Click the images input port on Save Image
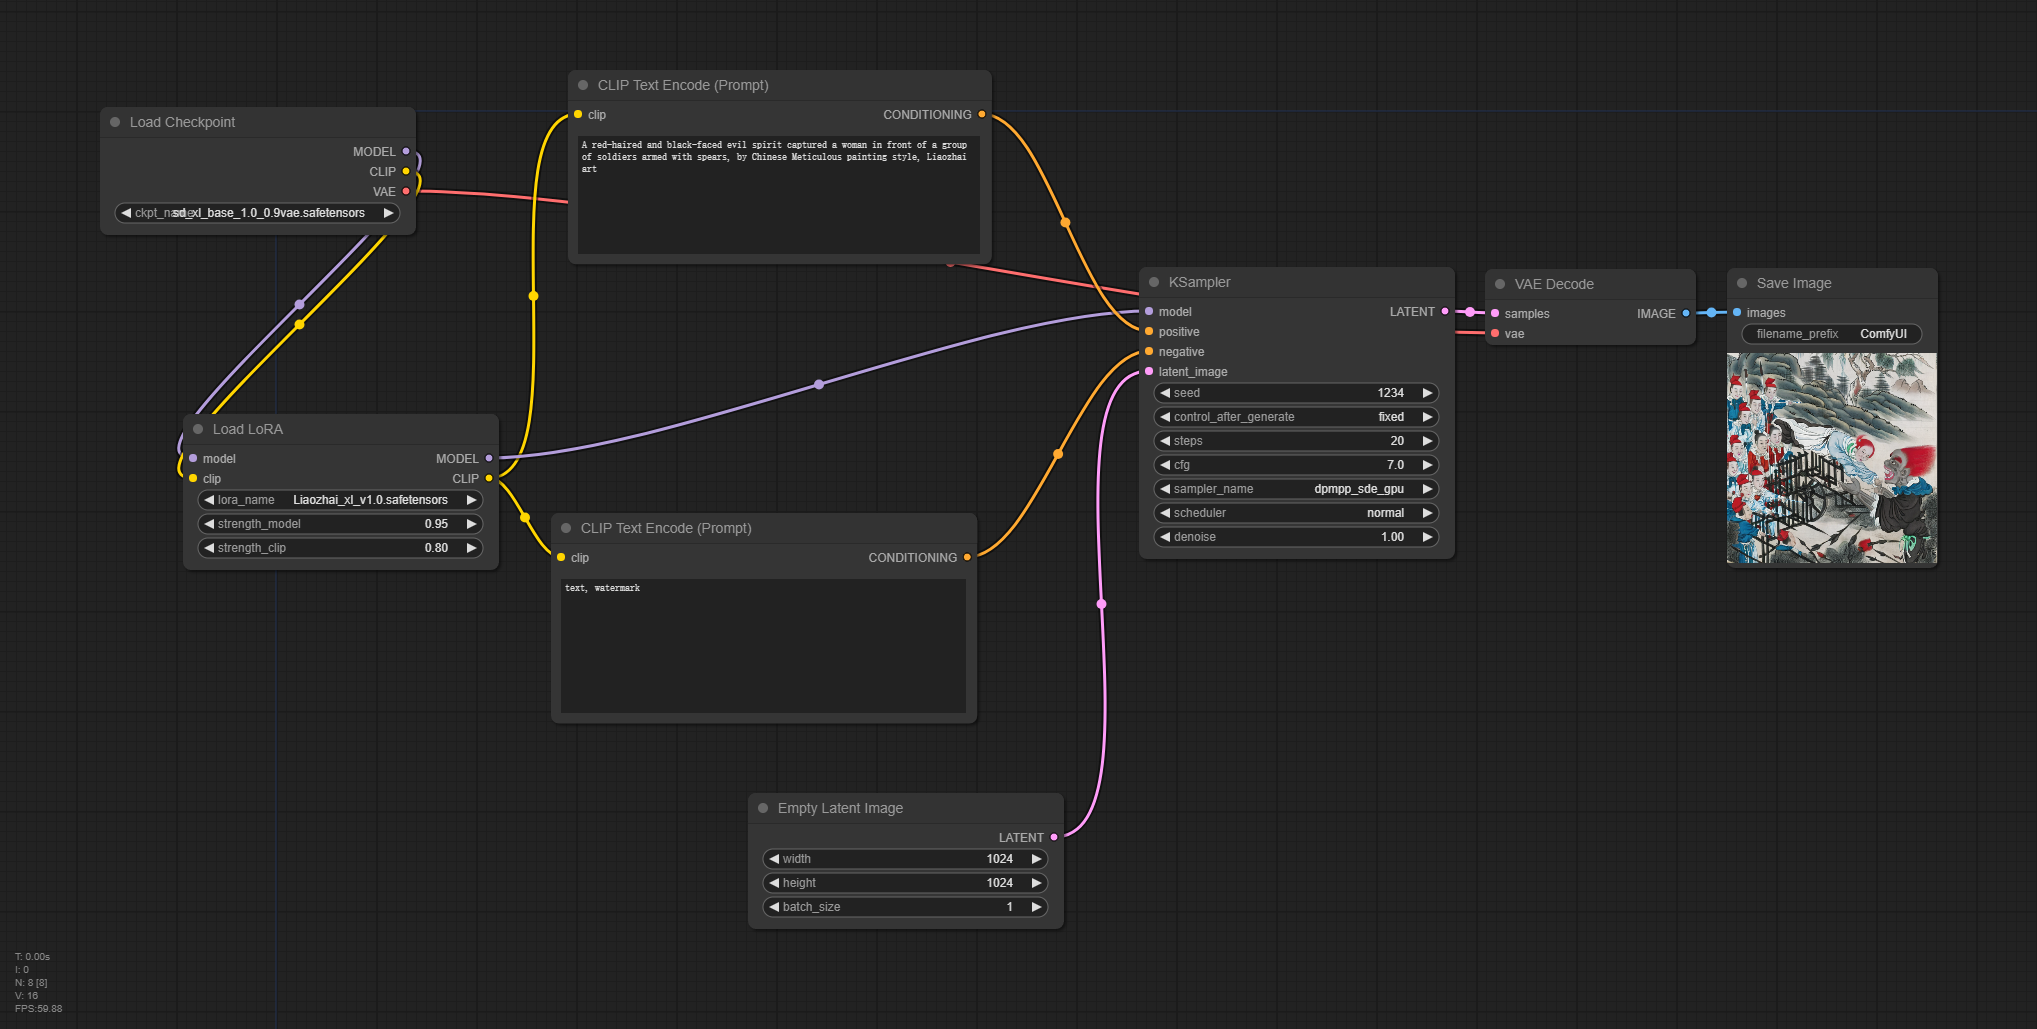Image resolution: width=2037 pixels, height=1029 pixels. [x=1737, y=313]
